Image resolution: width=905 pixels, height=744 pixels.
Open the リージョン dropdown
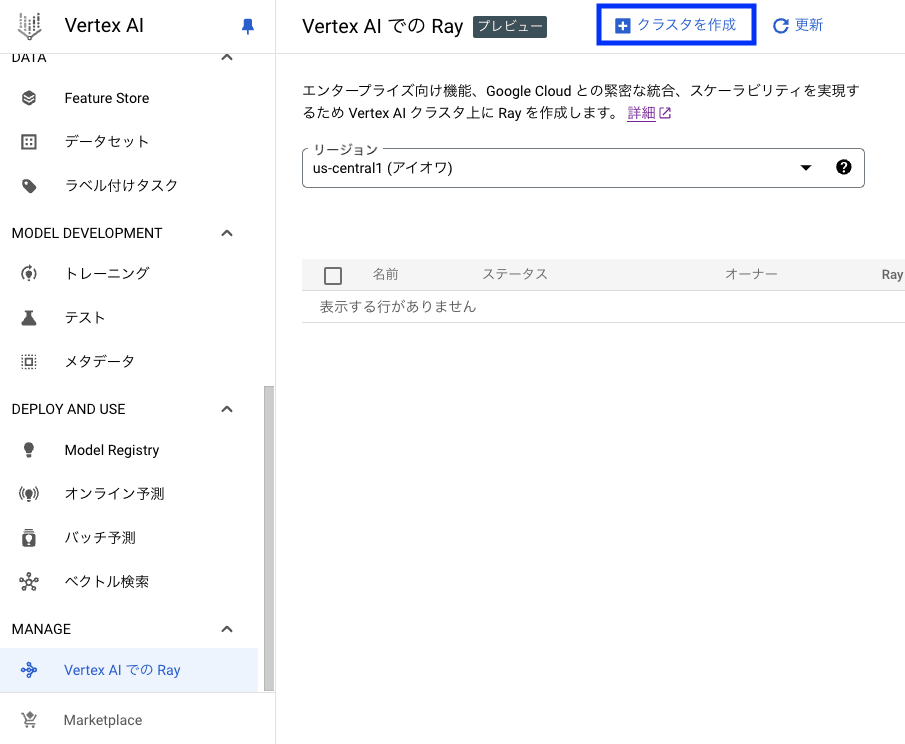583,168
